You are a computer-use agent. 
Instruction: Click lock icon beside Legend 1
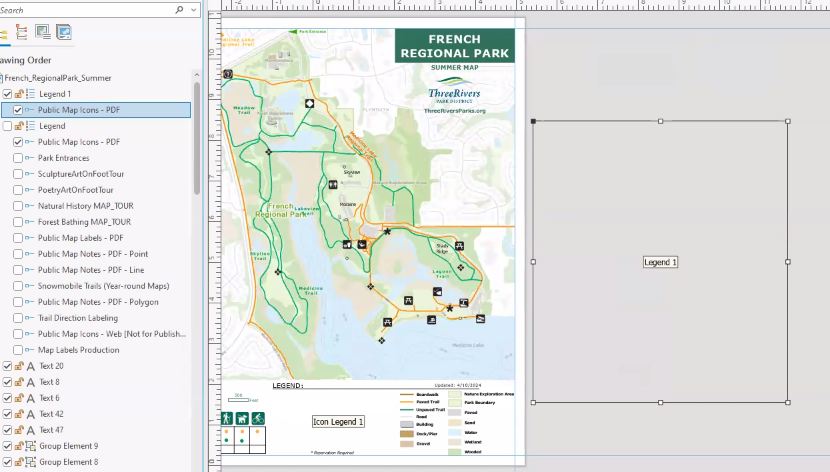pyautogui.click(x=19, y=94)
